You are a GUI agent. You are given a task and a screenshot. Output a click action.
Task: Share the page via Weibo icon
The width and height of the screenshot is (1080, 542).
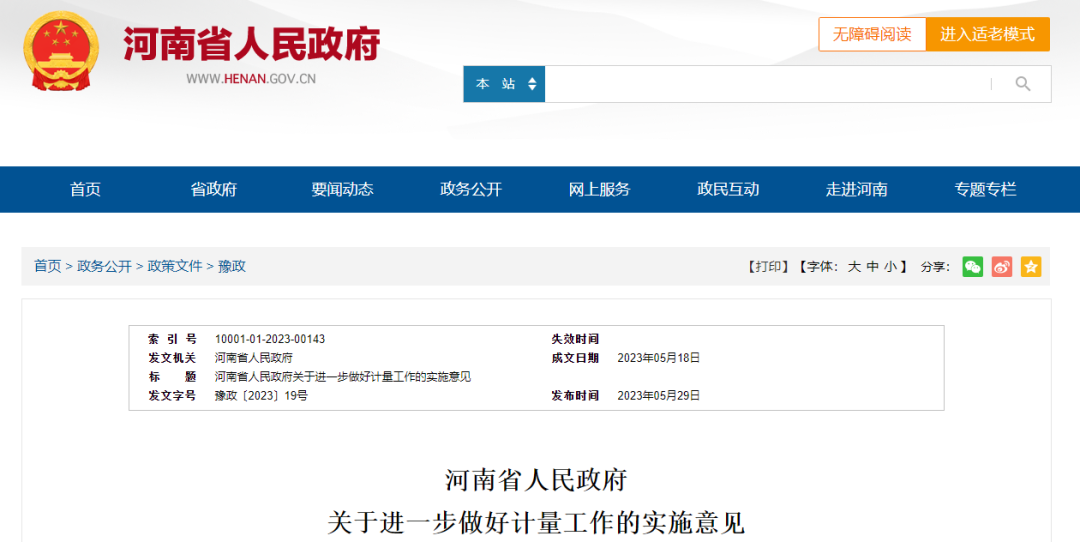coord(1001,267)
